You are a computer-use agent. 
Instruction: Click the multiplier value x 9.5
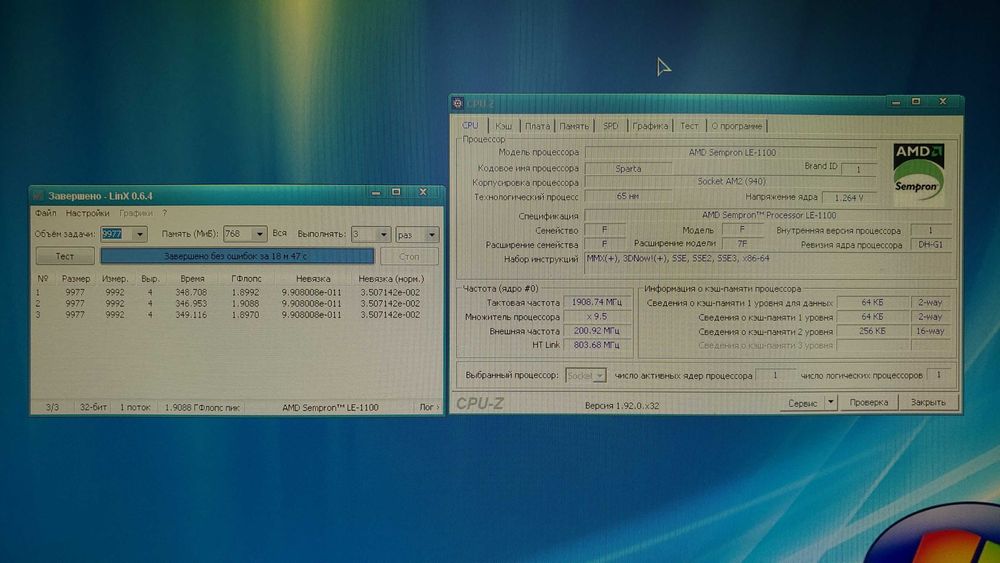596,316
